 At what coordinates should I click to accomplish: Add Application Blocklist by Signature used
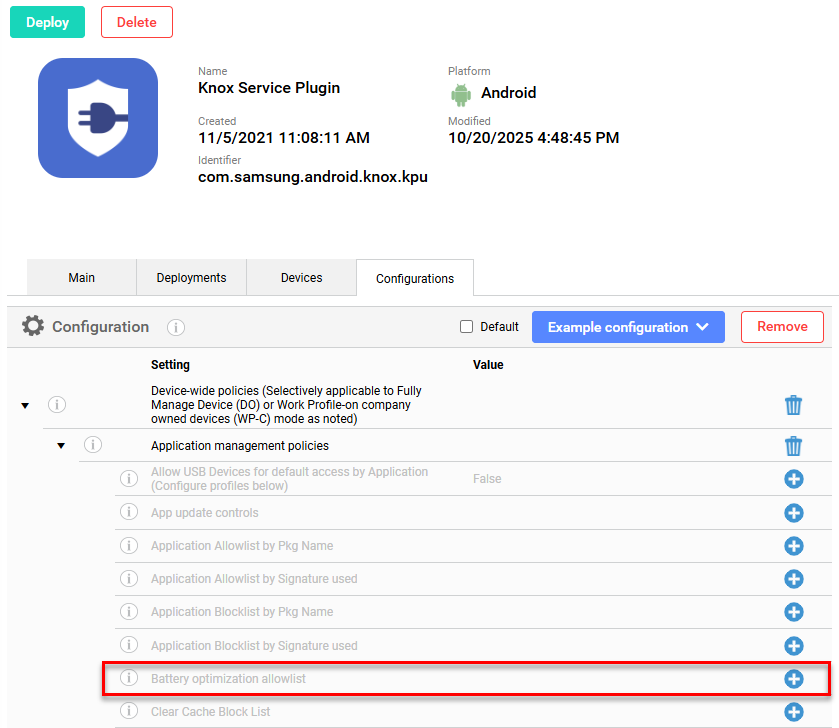tap(794, 645)
